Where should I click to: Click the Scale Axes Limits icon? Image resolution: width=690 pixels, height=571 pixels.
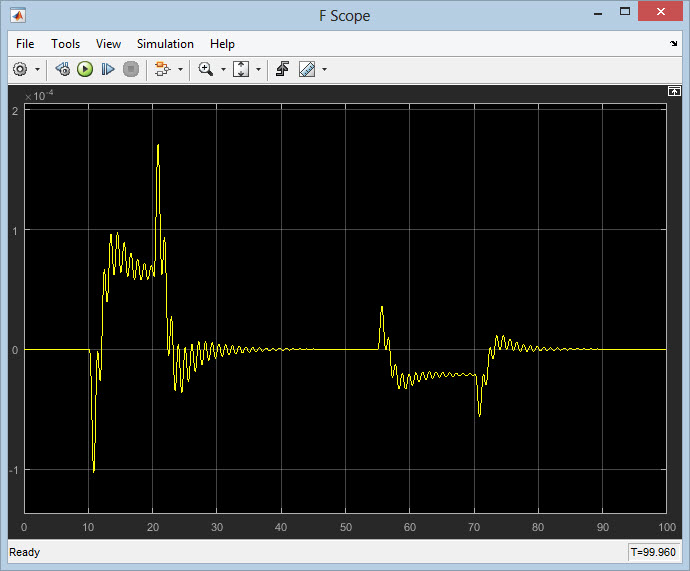pos(241,69)
